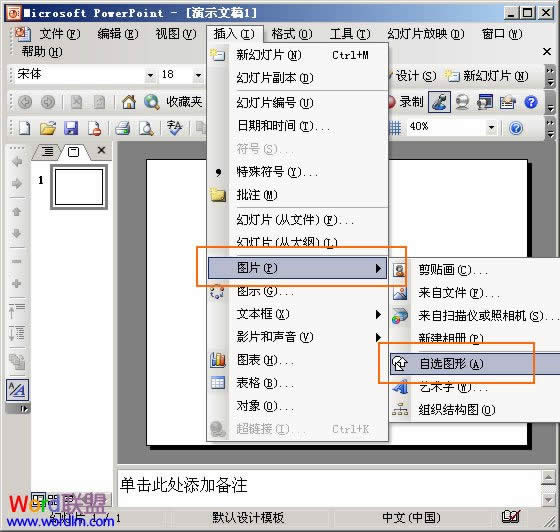Viewport: 560px width, 532px height.
Task: Choose AutoShapes in picture submenu
Action: click(x=475, y=364)
